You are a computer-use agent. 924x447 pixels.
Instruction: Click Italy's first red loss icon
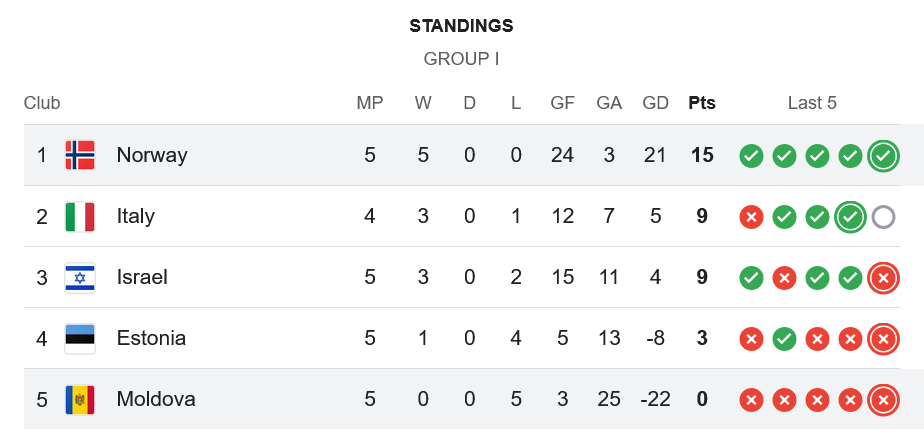coord(751,217)
